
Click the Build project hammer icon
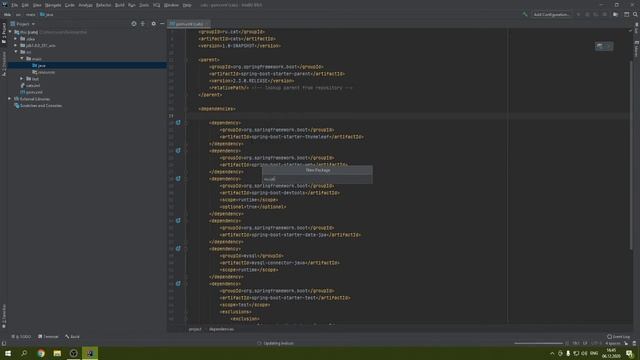[x=525, y=14]
